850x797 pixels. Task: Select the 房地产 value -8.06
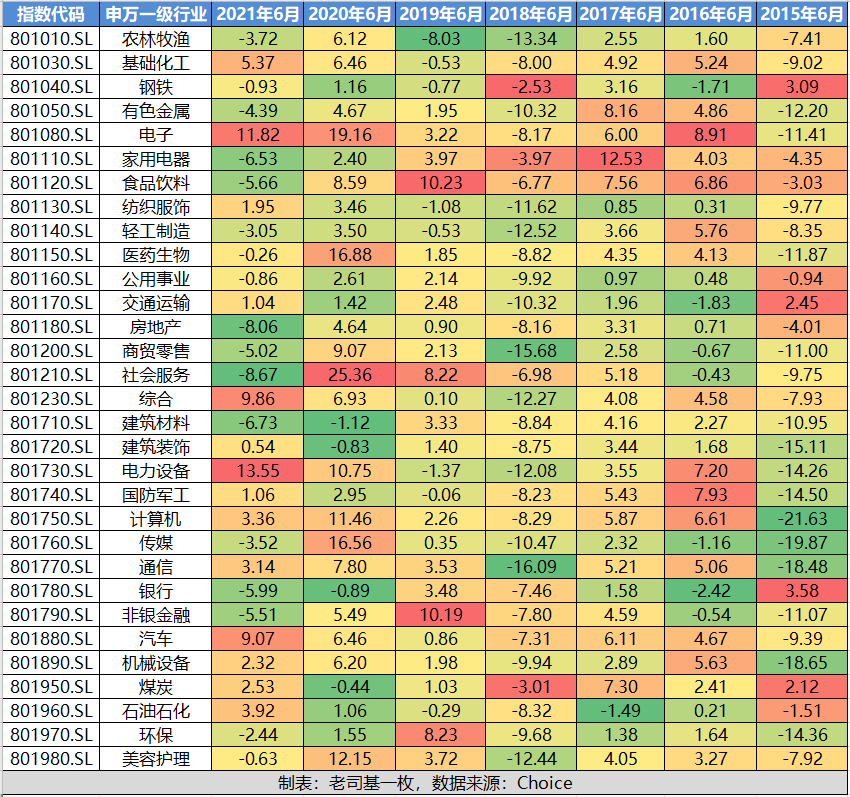tap(257, 327)
